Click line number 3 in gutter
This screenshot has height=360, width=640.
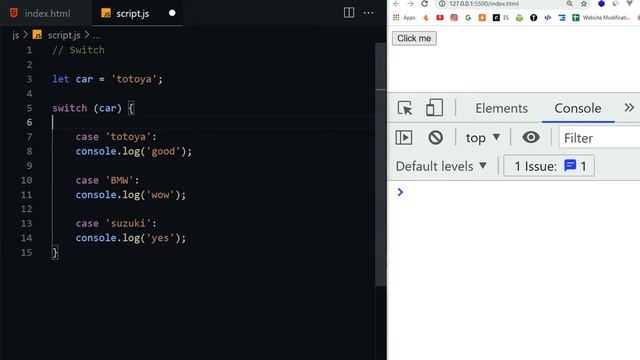point(29,79)
